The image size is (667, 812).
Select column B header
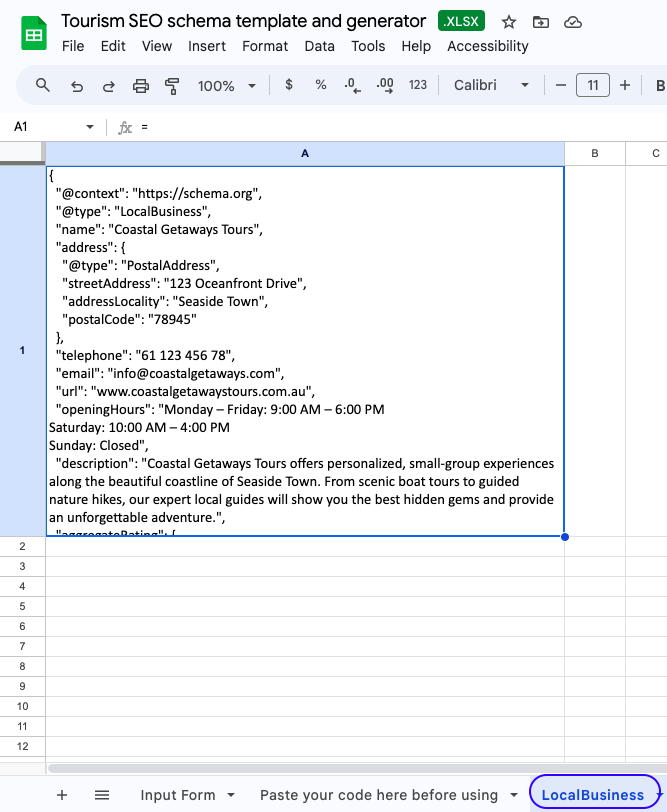tap(595, 153)
